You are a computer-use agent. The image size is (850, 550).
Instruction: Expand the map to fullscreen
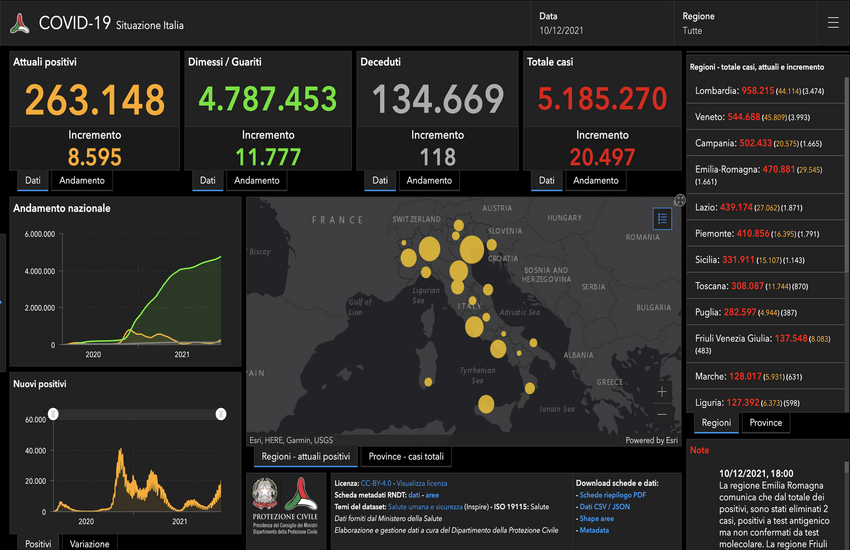680,201
